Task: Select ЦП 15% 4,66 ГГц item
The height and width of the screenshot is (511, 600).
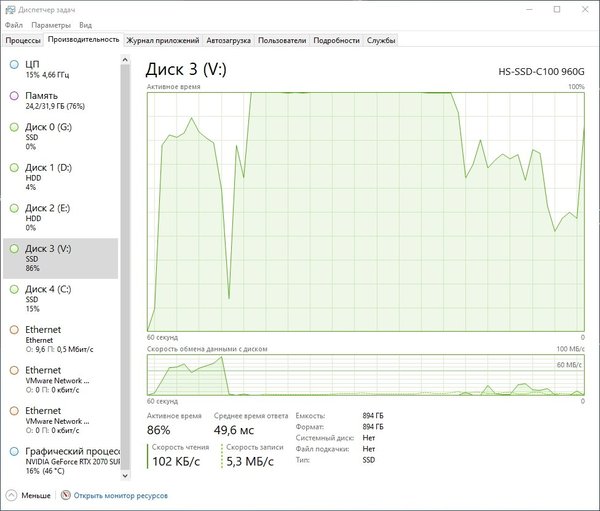Action: [60, 69]
